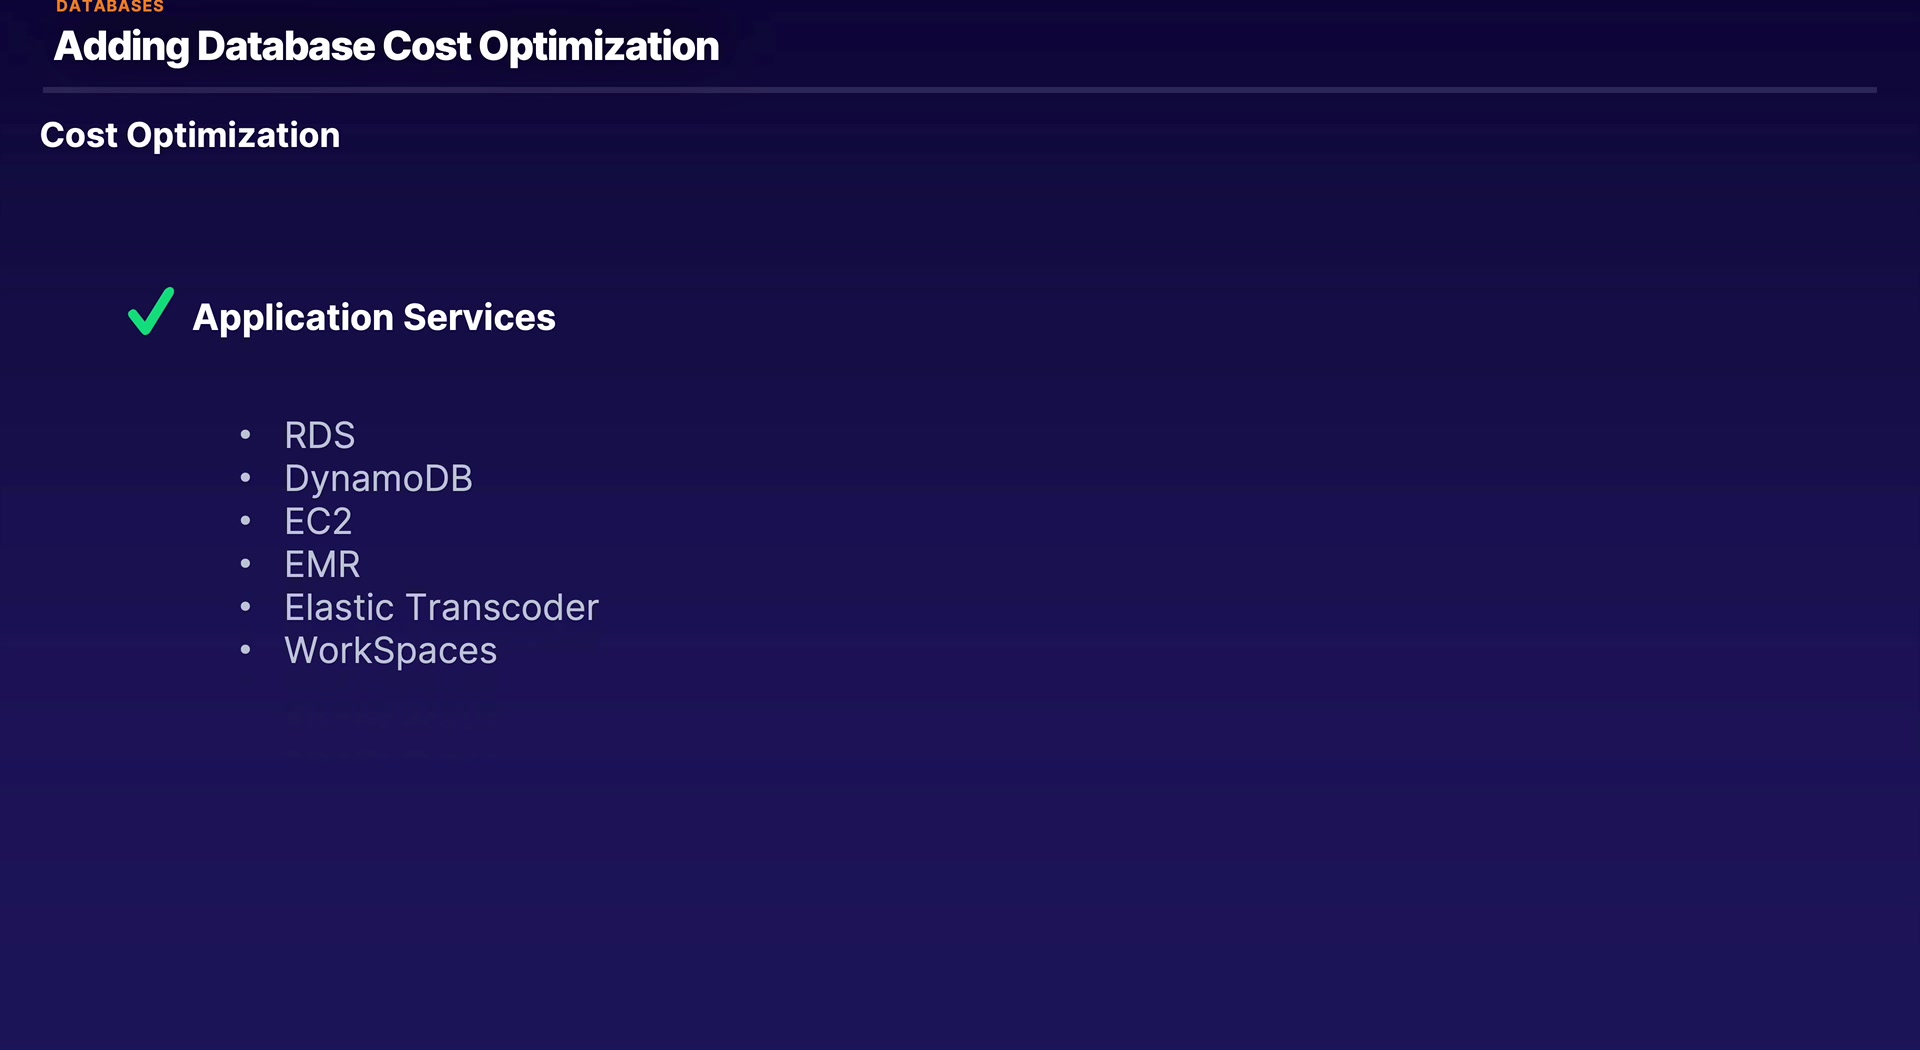Click the Cost Optimization subheading
Viewport: 1920px width, 1050px height.
(190, 135)
